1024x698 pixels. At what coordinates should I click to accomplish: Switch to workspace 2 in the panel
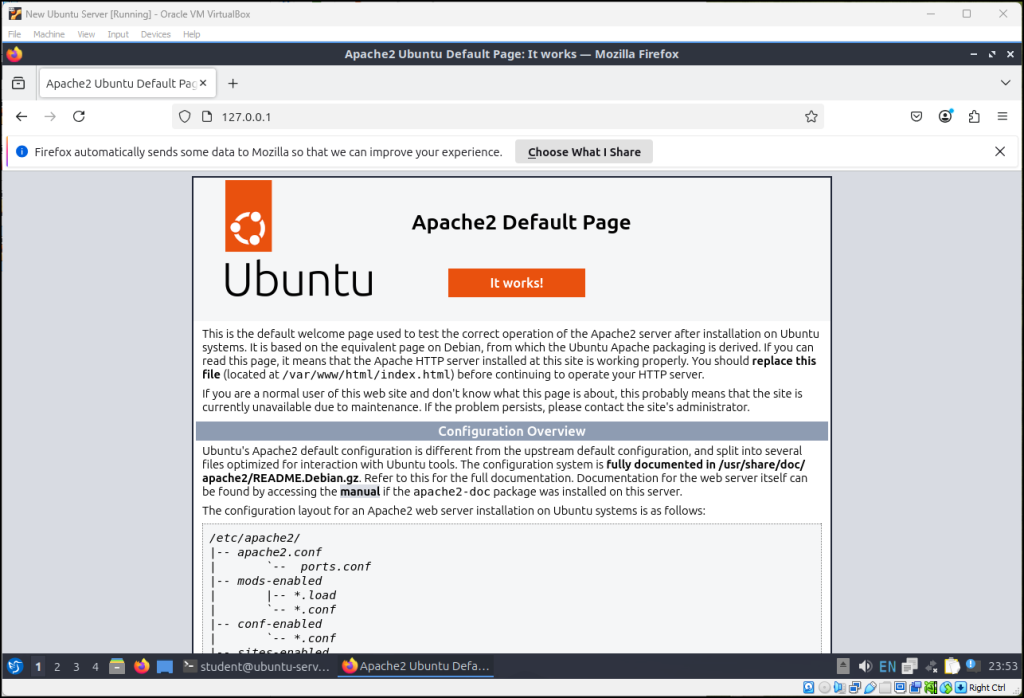57,666
